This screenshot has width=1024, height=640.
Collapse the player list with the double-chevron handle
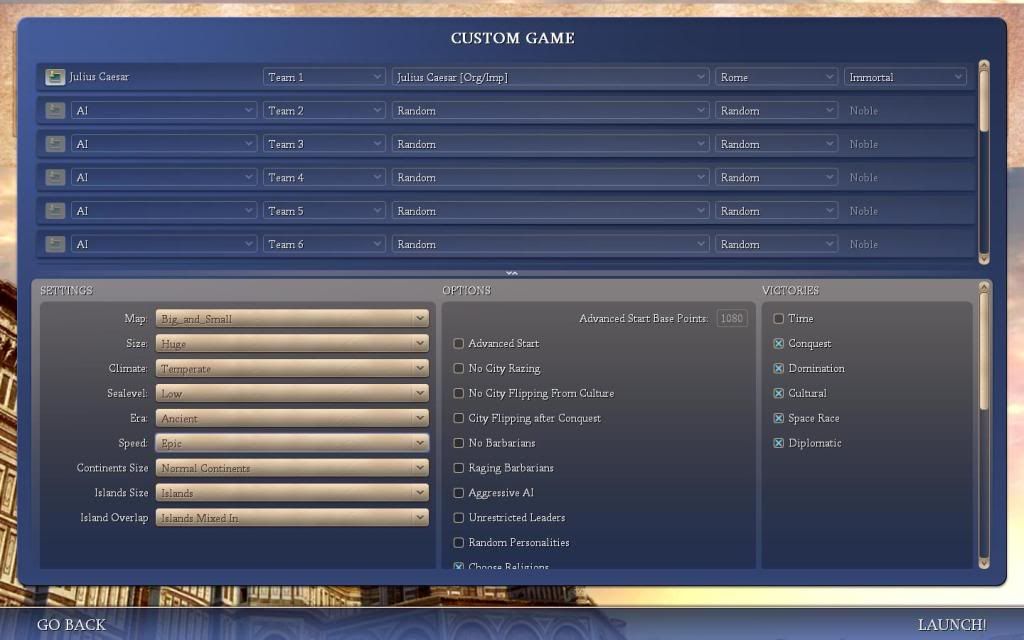coord(512,273)
